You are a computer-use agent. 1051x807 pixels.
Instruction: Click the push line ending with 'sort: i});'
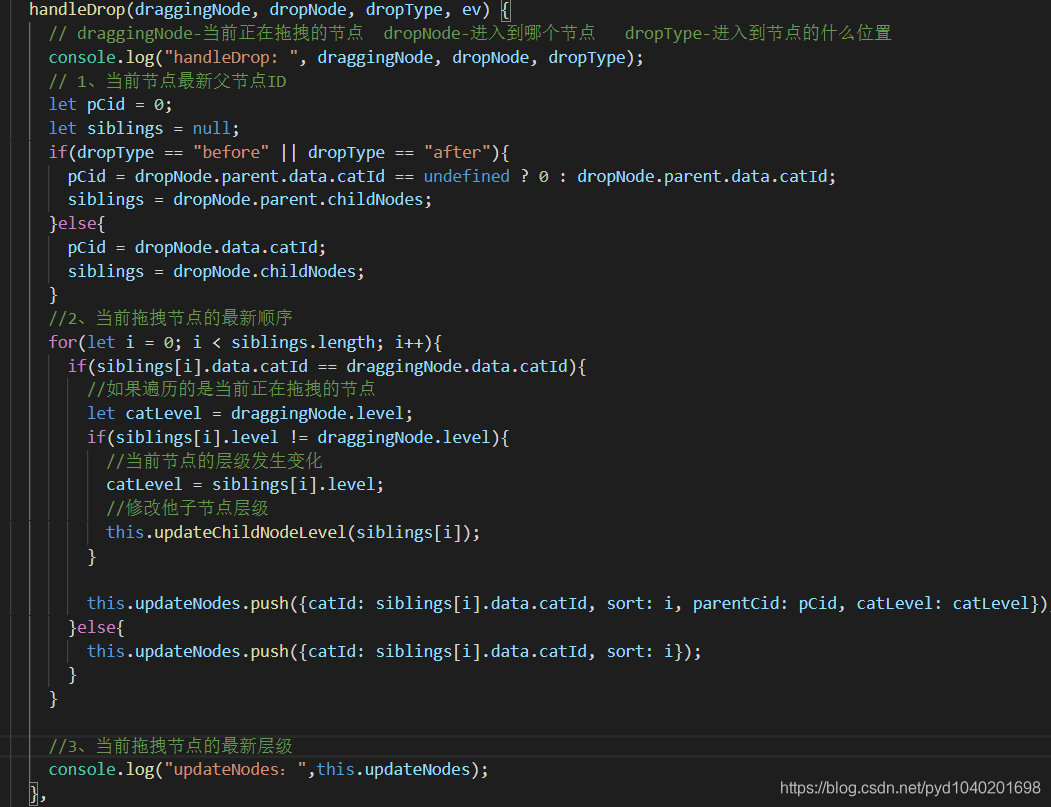point(394,651)
